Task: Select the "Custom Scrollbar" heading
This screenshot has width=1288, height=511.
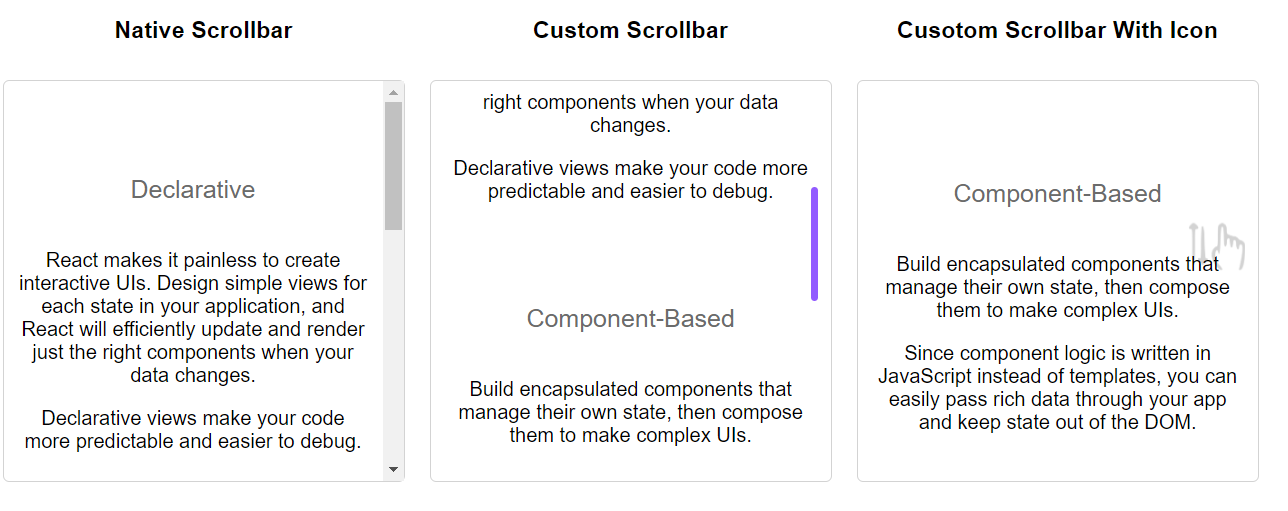Action: [x=630, y=30]
